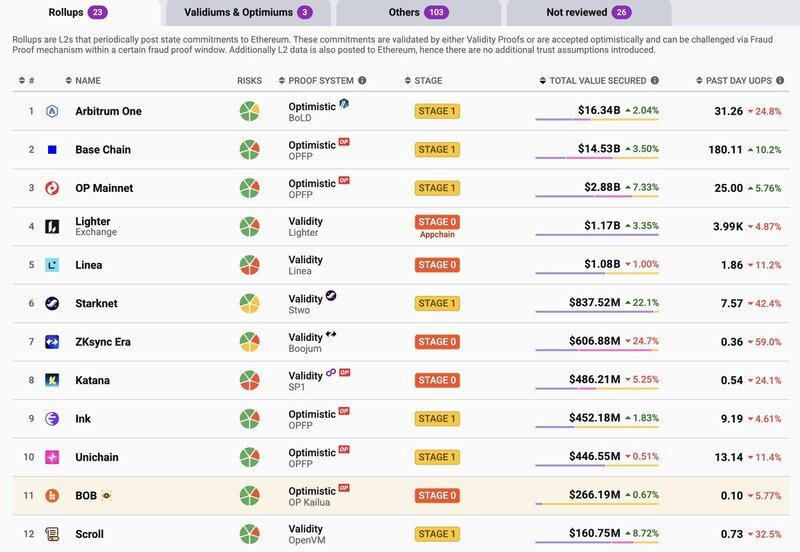Click the Lighter risk rosette icon
Screen dimensions: 800x552
pos(249,227)
